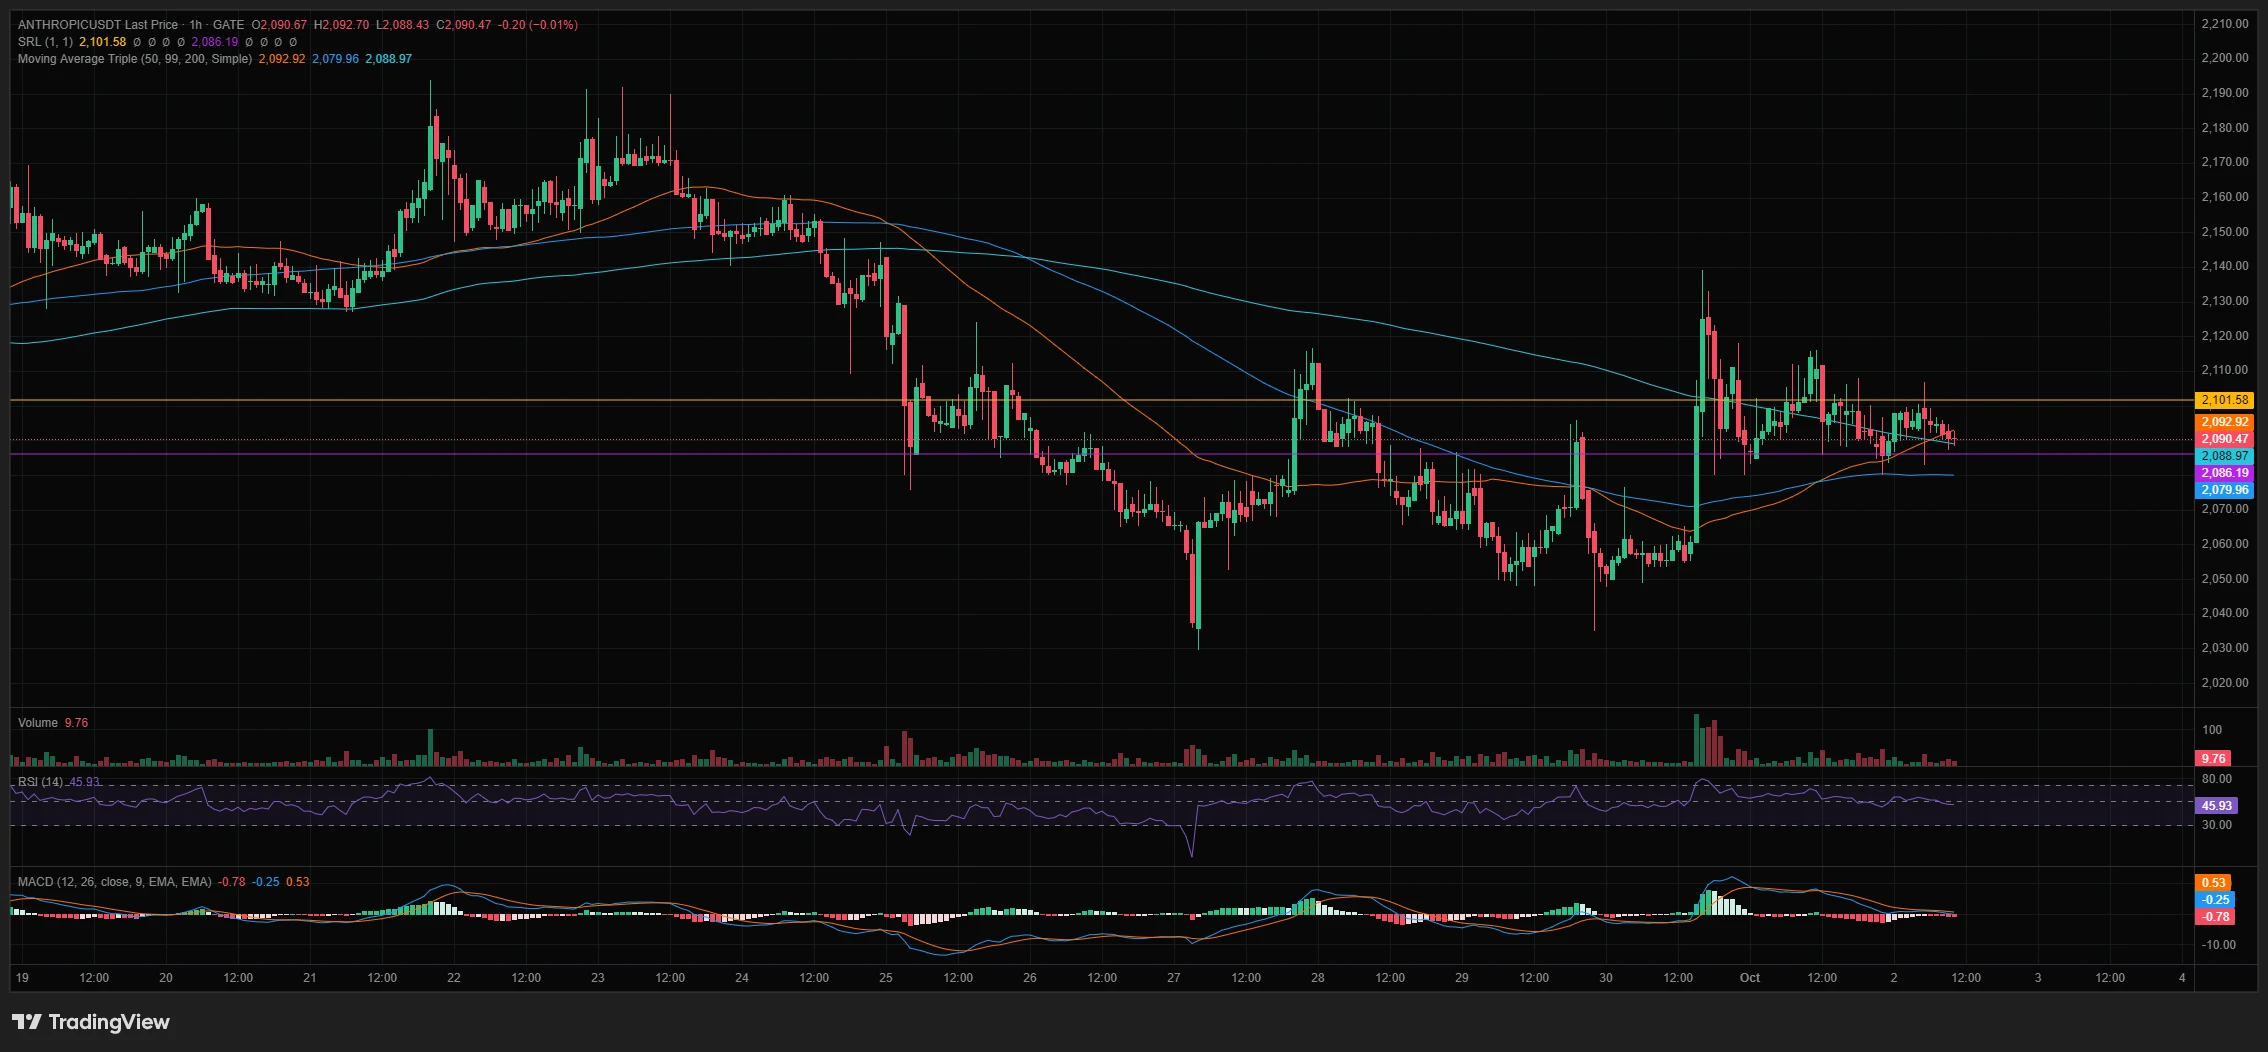The width and height of the screenshot is (2268, 1052).
Task: Click the blue 2,079.96 price-axis tag
Action: tap(2225, 490)
